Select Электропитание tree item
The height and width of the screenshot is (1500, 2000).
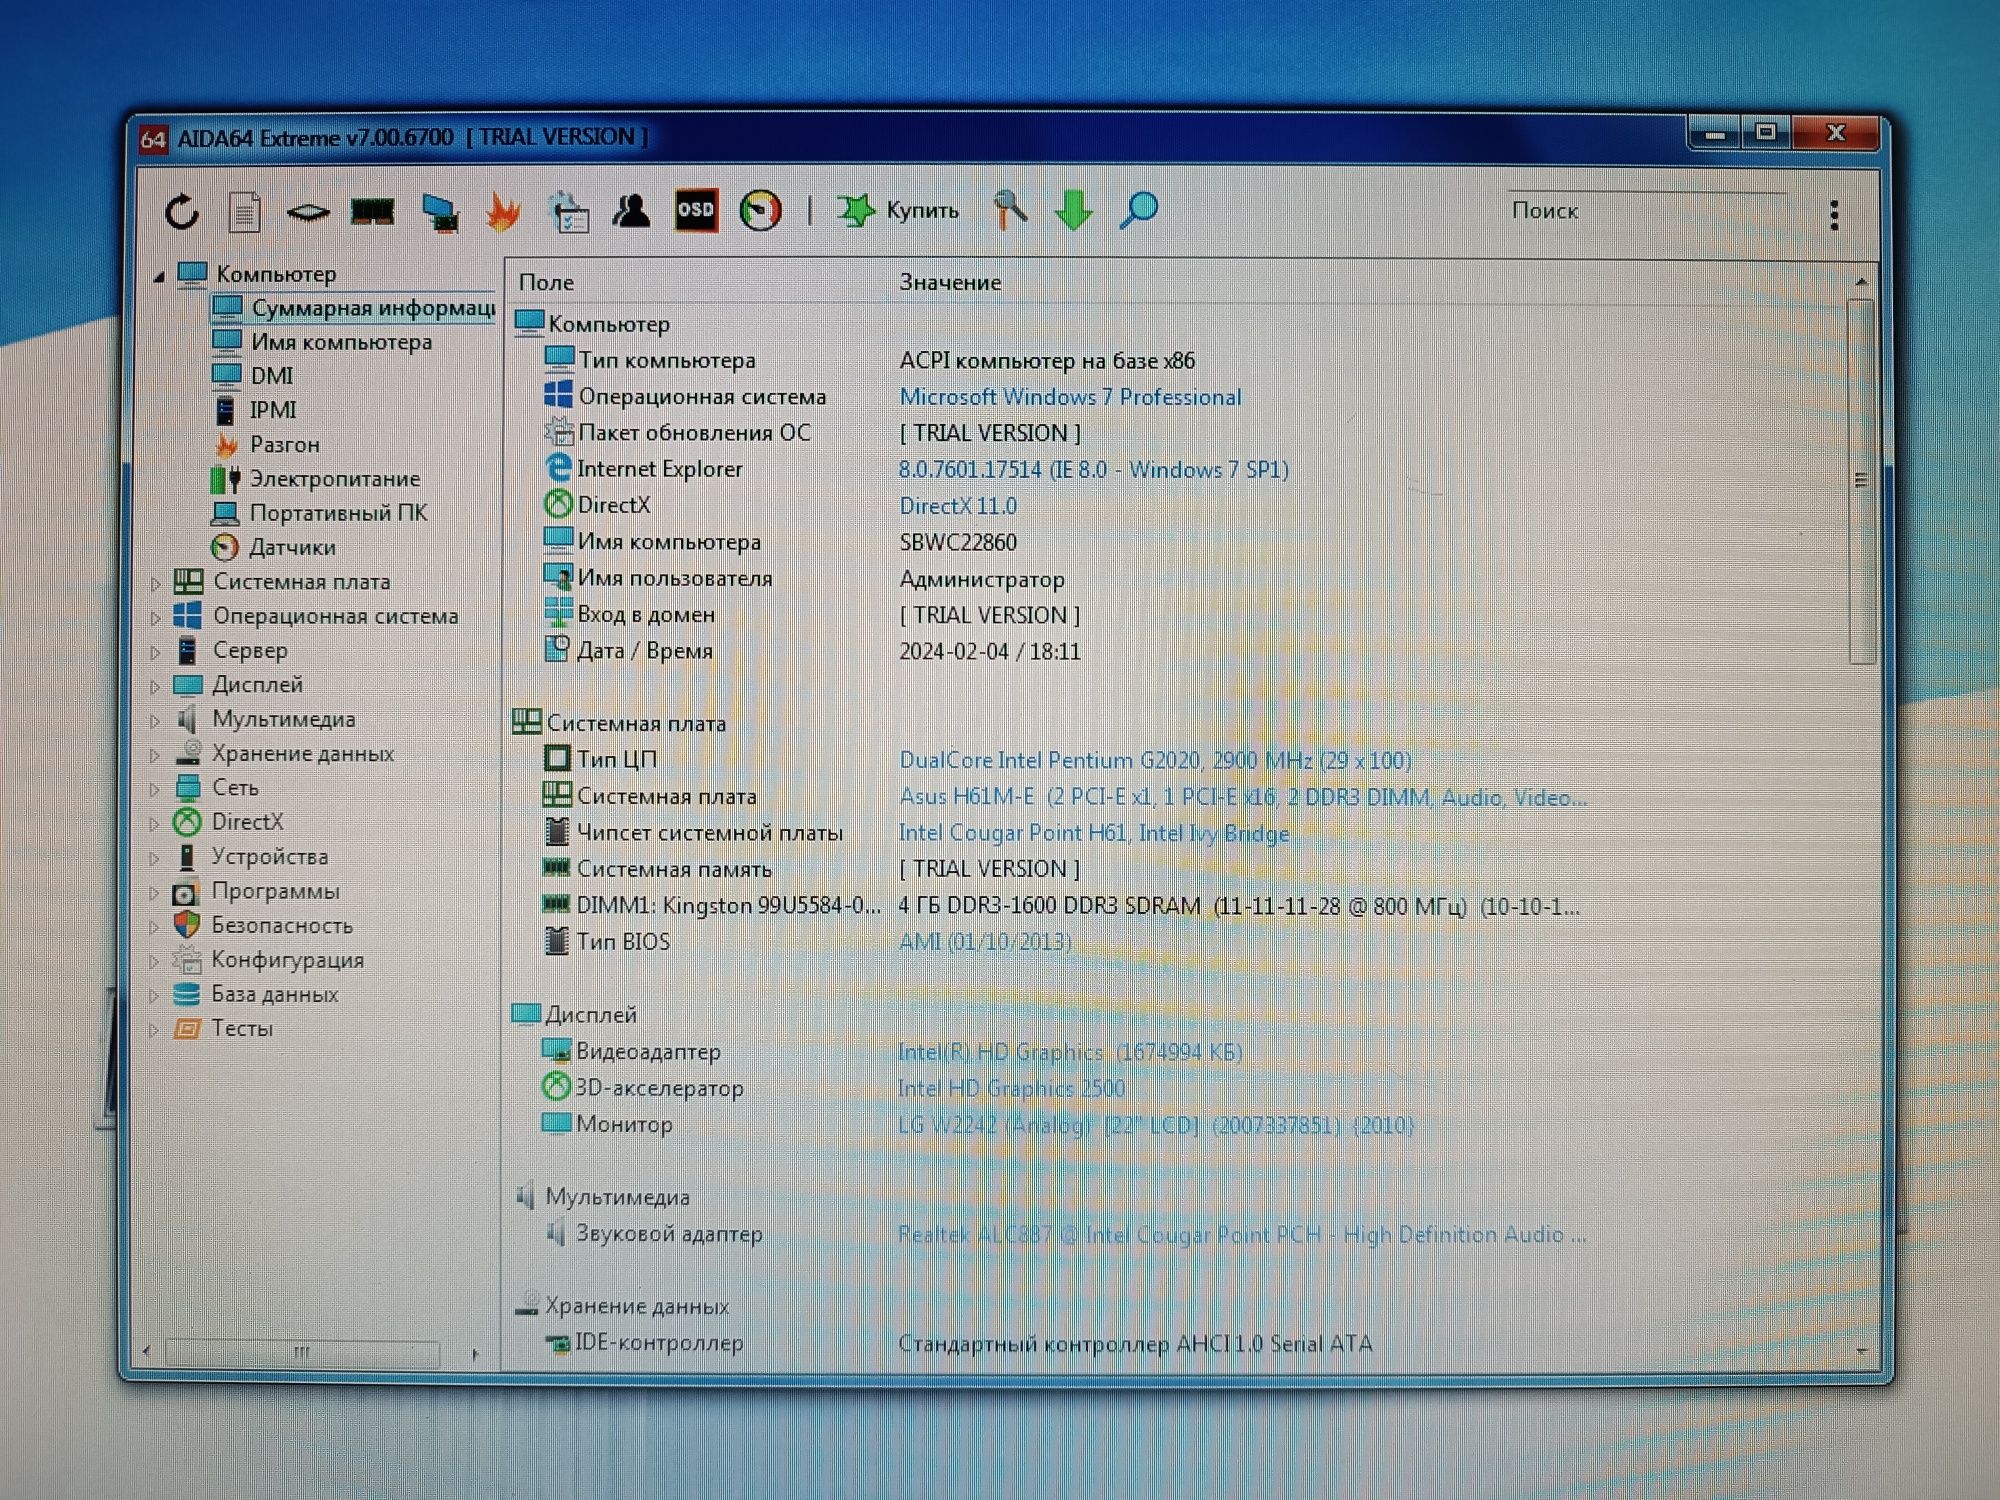point(316,479)
